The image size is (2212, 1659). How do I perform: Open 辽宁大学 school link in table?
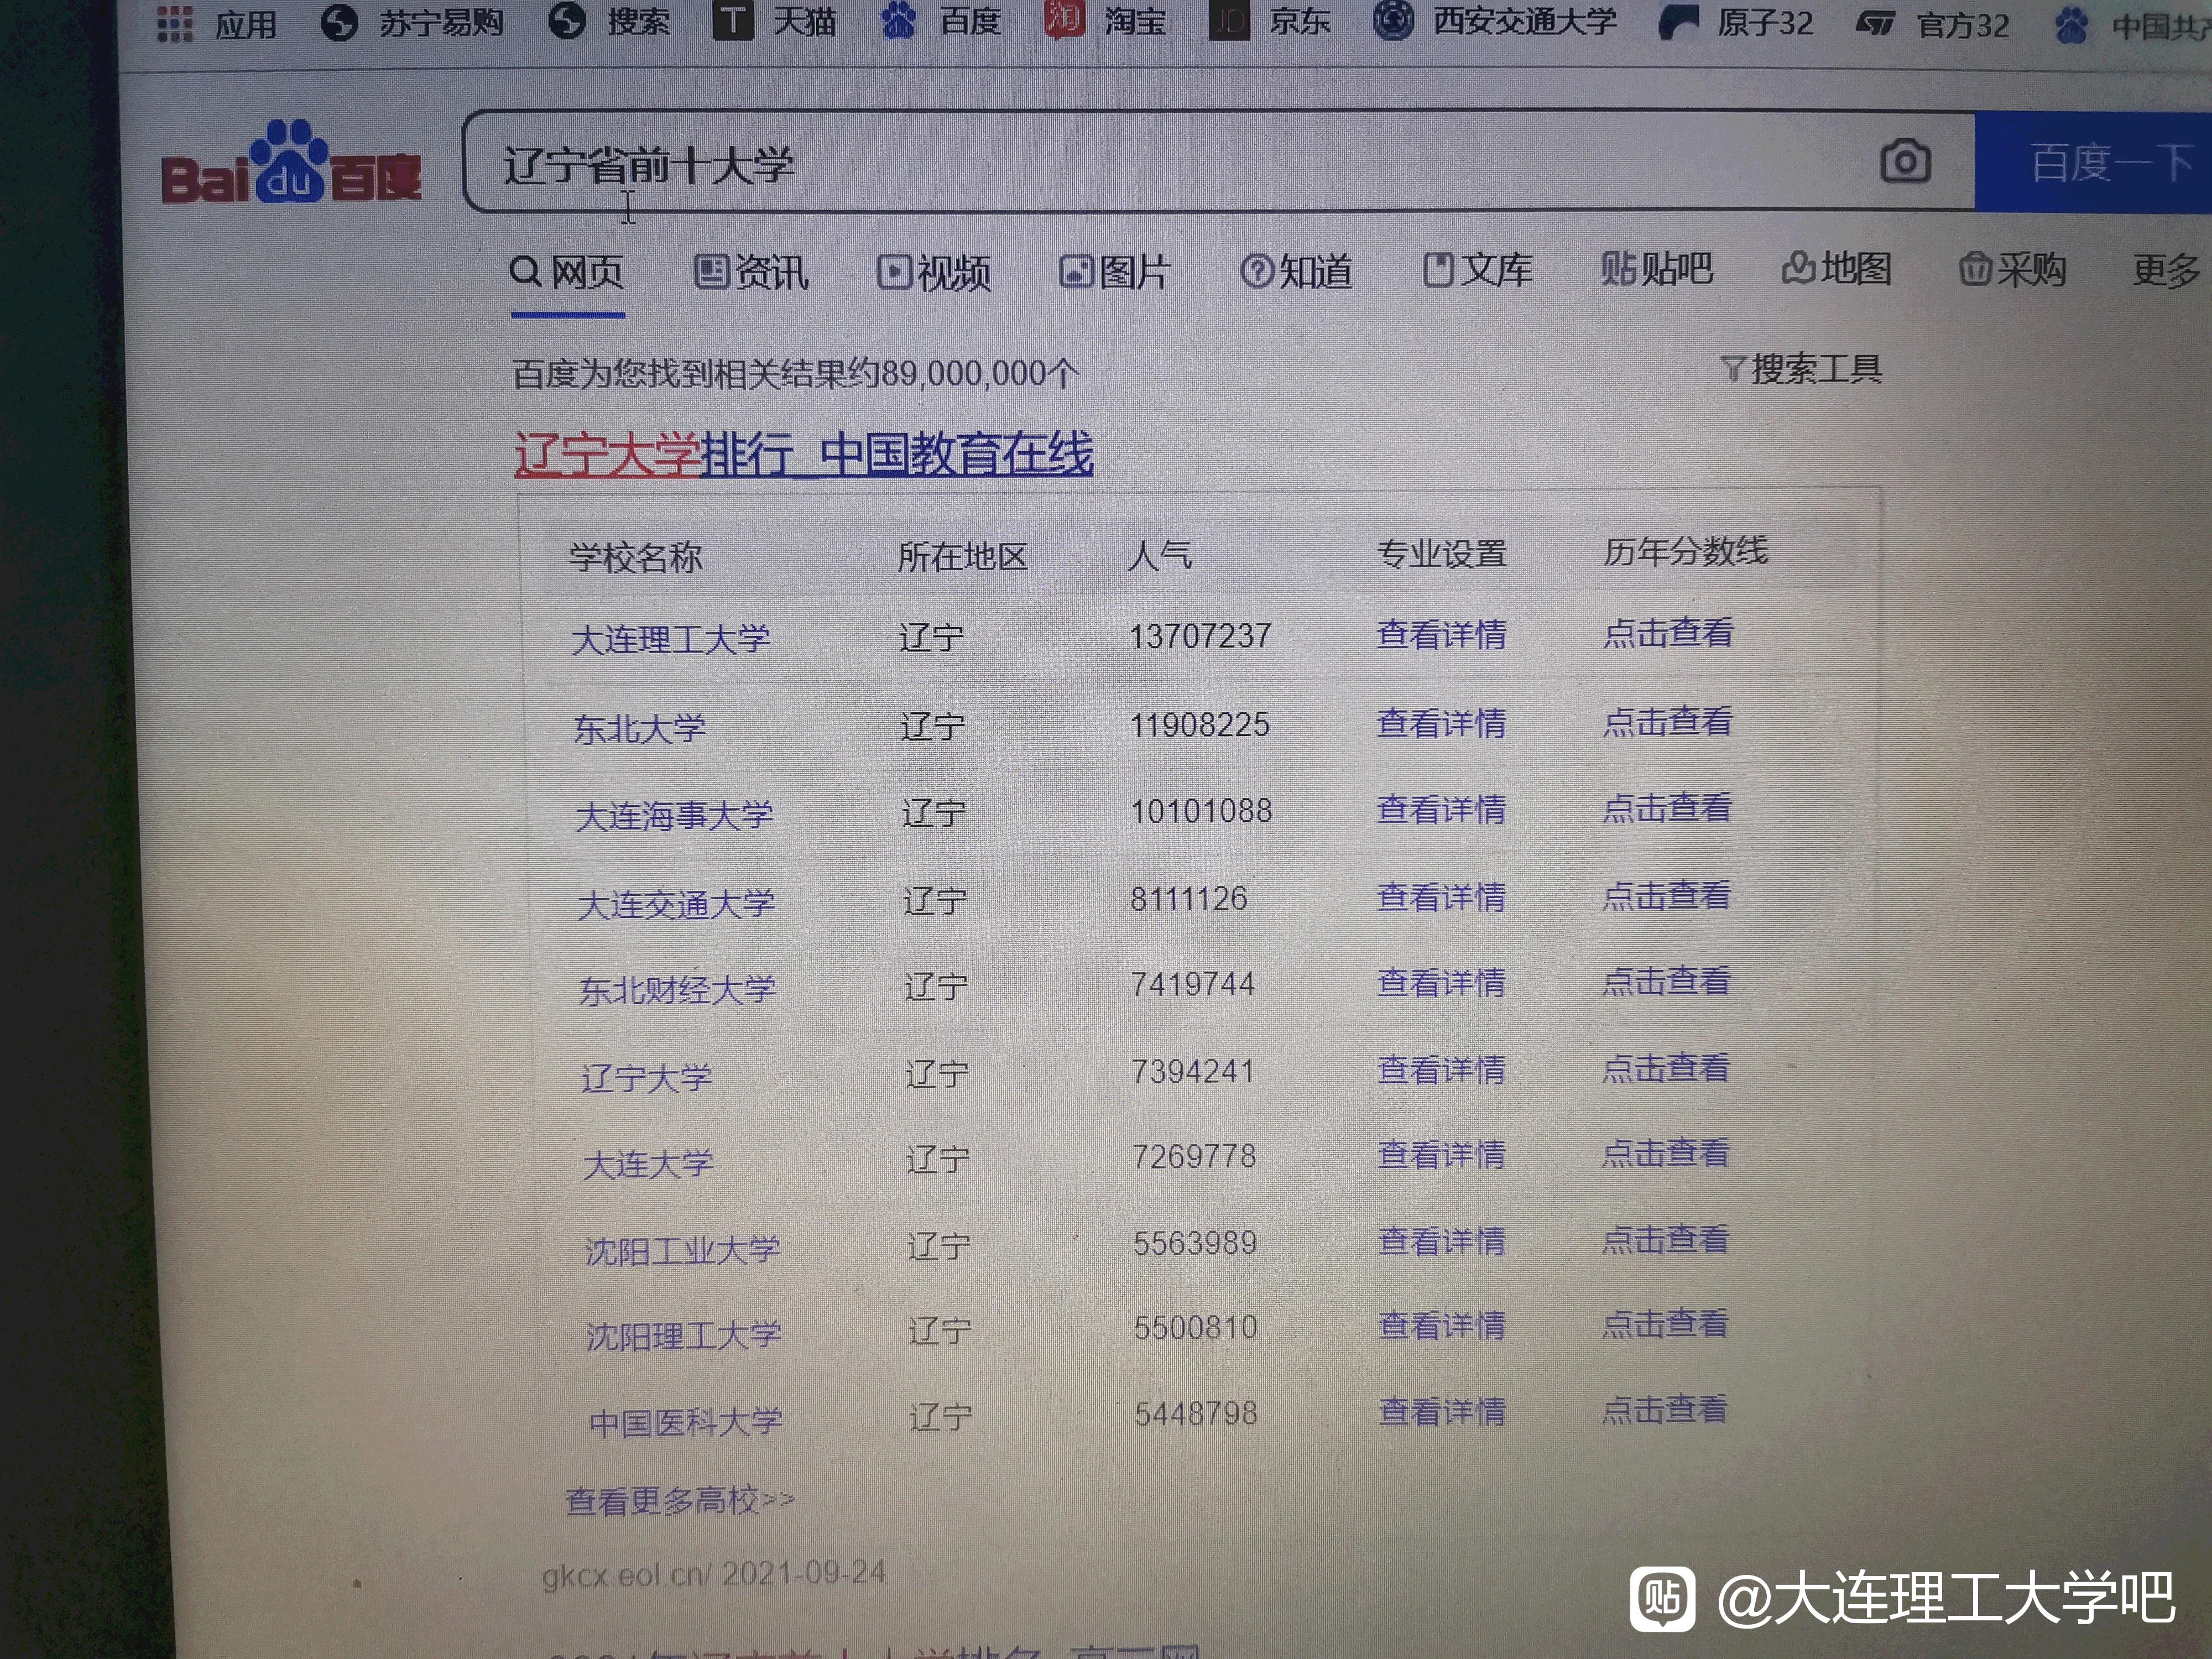(x=646, y=1077)
